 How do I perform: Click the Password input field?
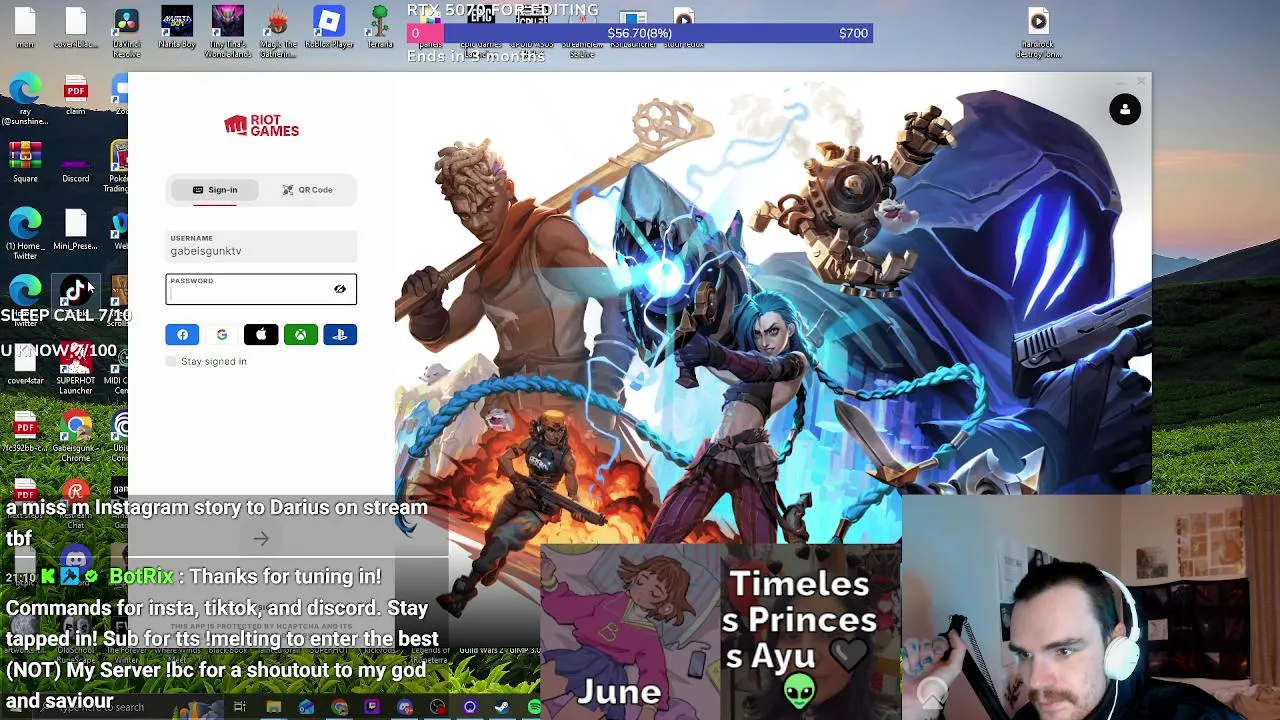tap(261, 289)
